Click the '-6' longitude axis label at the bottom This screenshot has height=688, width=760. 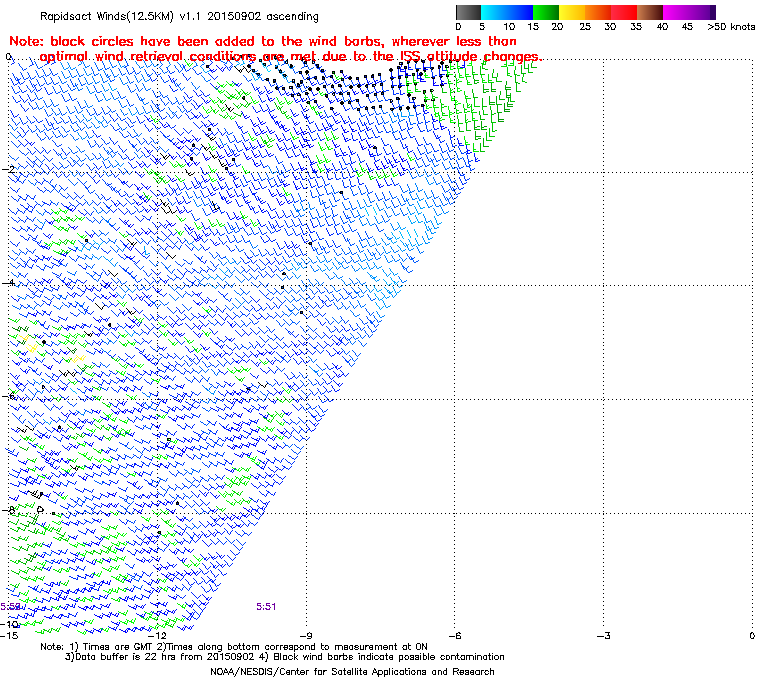(455, 636)
